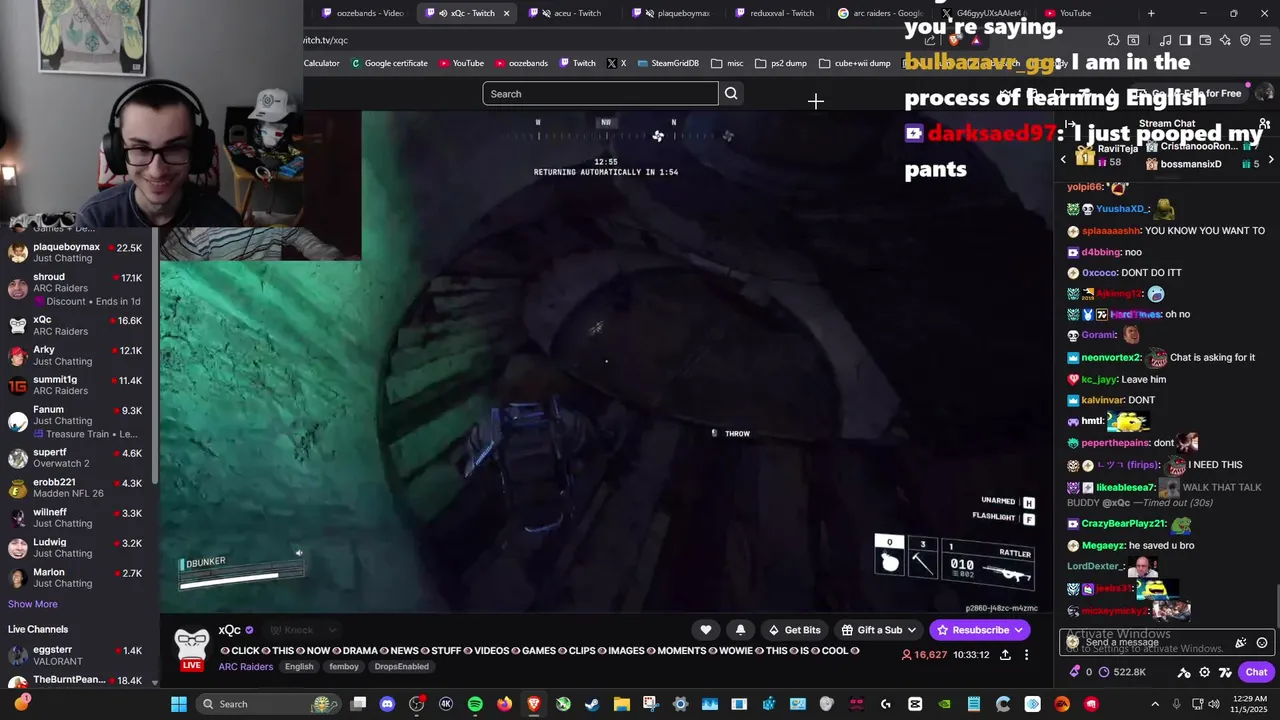Show previous gift leaderboard entry arrow

(1063, 160)
